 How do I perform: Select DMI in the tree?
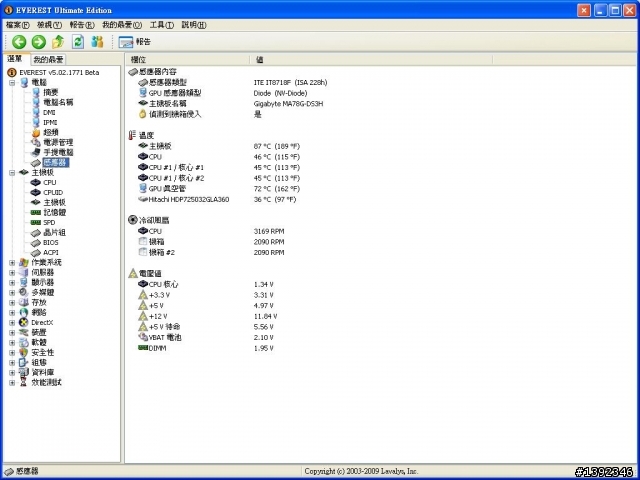49,113
